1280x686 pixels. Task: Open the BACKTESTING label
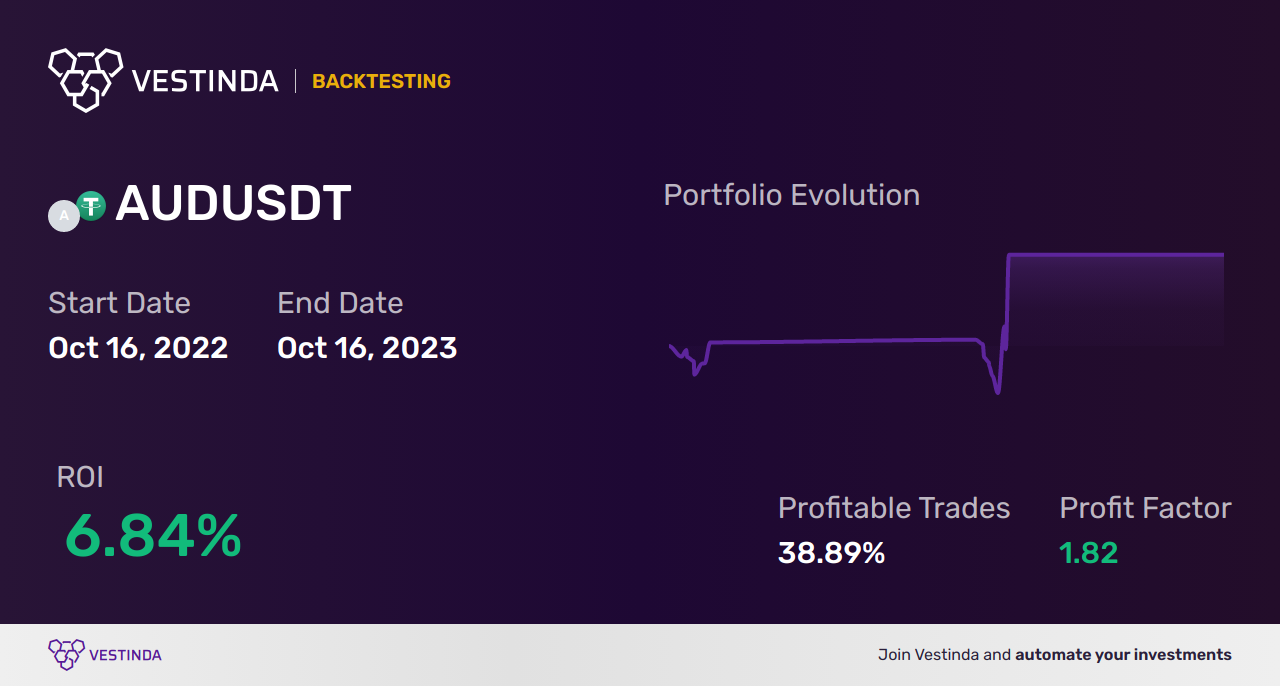(x=381, y=81)
